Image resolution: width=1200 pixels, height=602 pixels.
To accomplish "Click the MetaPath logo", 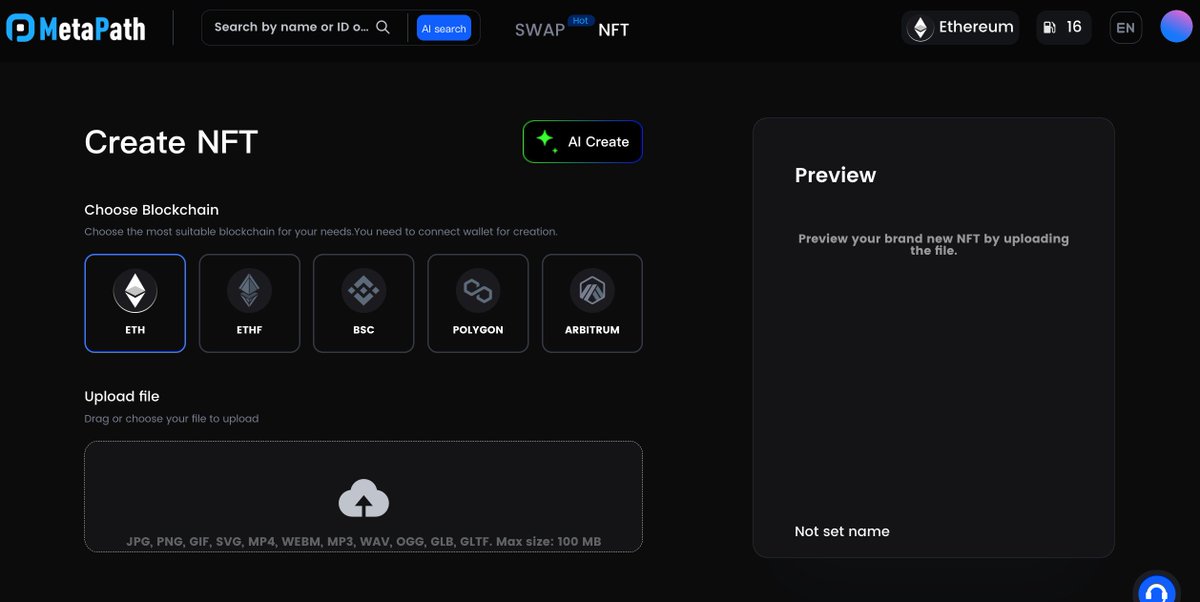I will pos(76,28).
